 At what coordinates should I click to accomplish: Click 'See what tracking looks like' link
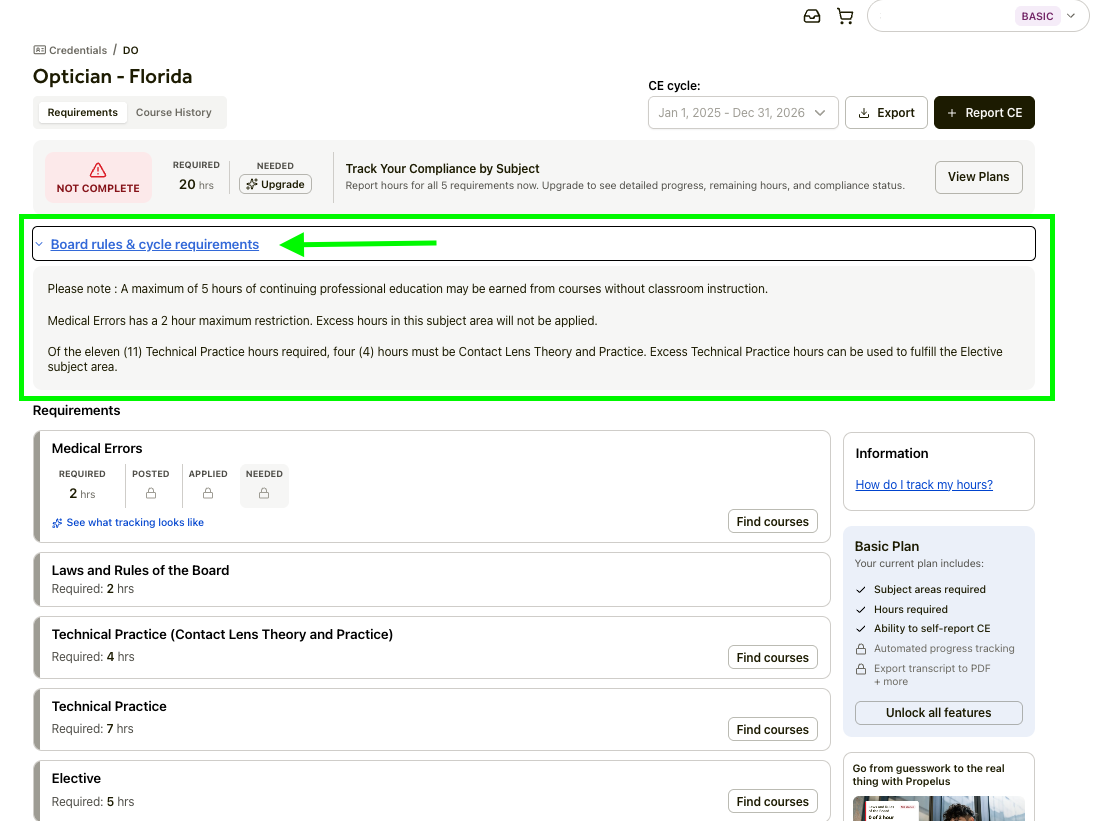tap(134, 522)
